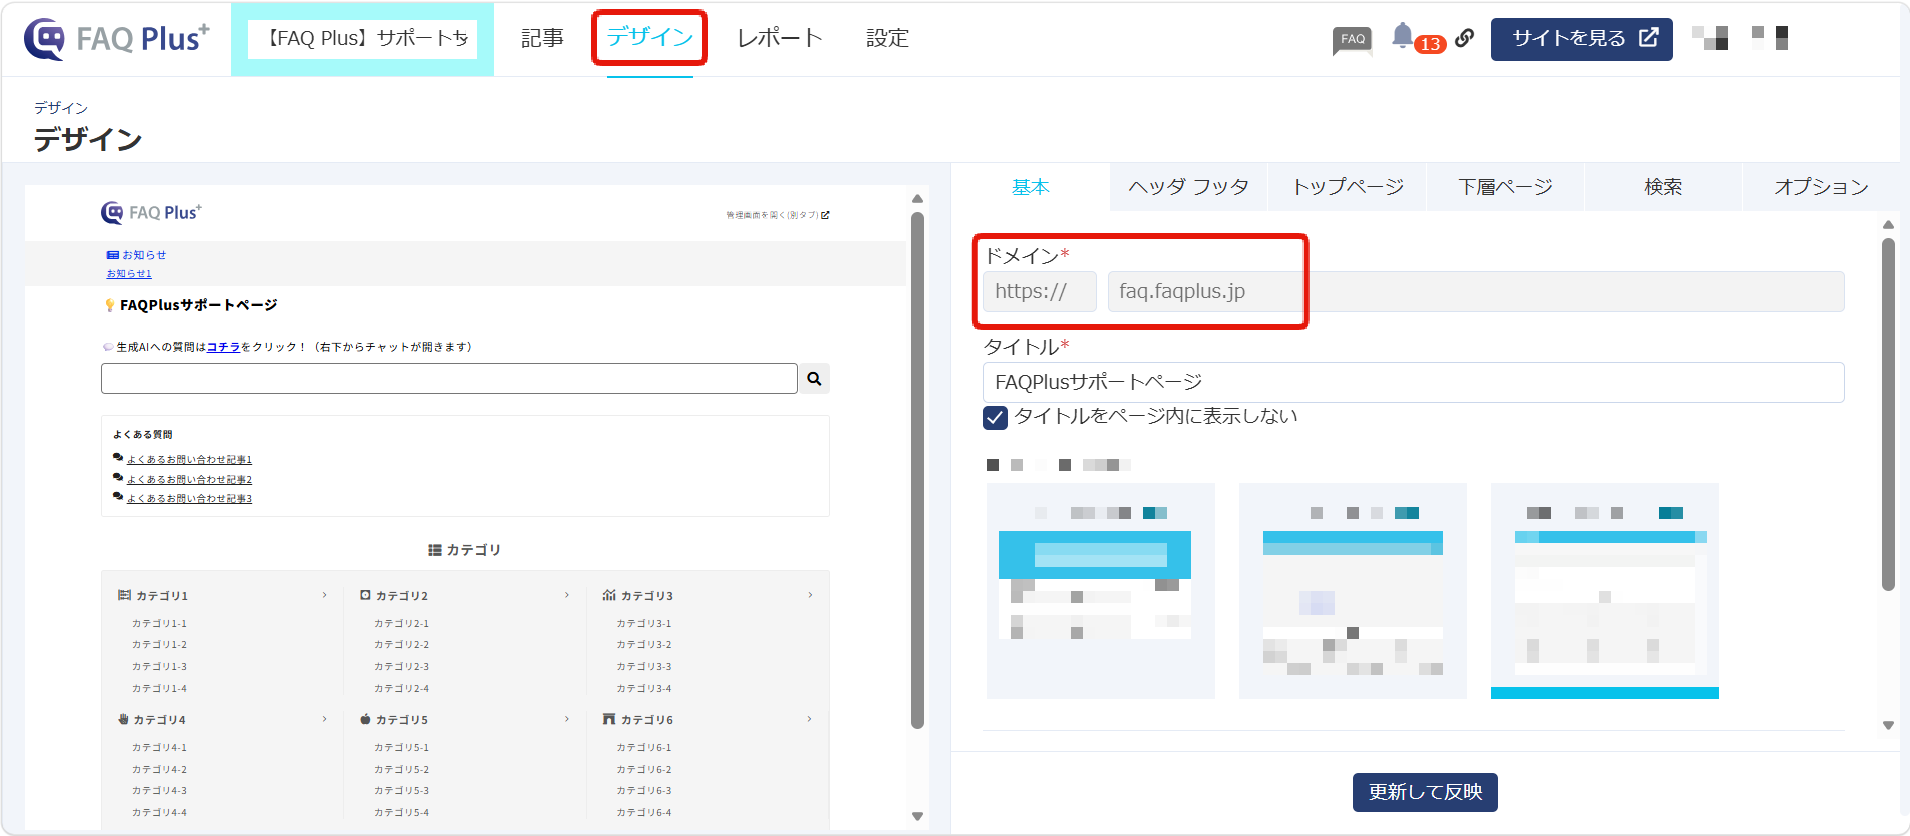The height and width of the screenshot is (836, 1910).
Task: Select the first layout thumbnail
Action: click(1101, 591)
